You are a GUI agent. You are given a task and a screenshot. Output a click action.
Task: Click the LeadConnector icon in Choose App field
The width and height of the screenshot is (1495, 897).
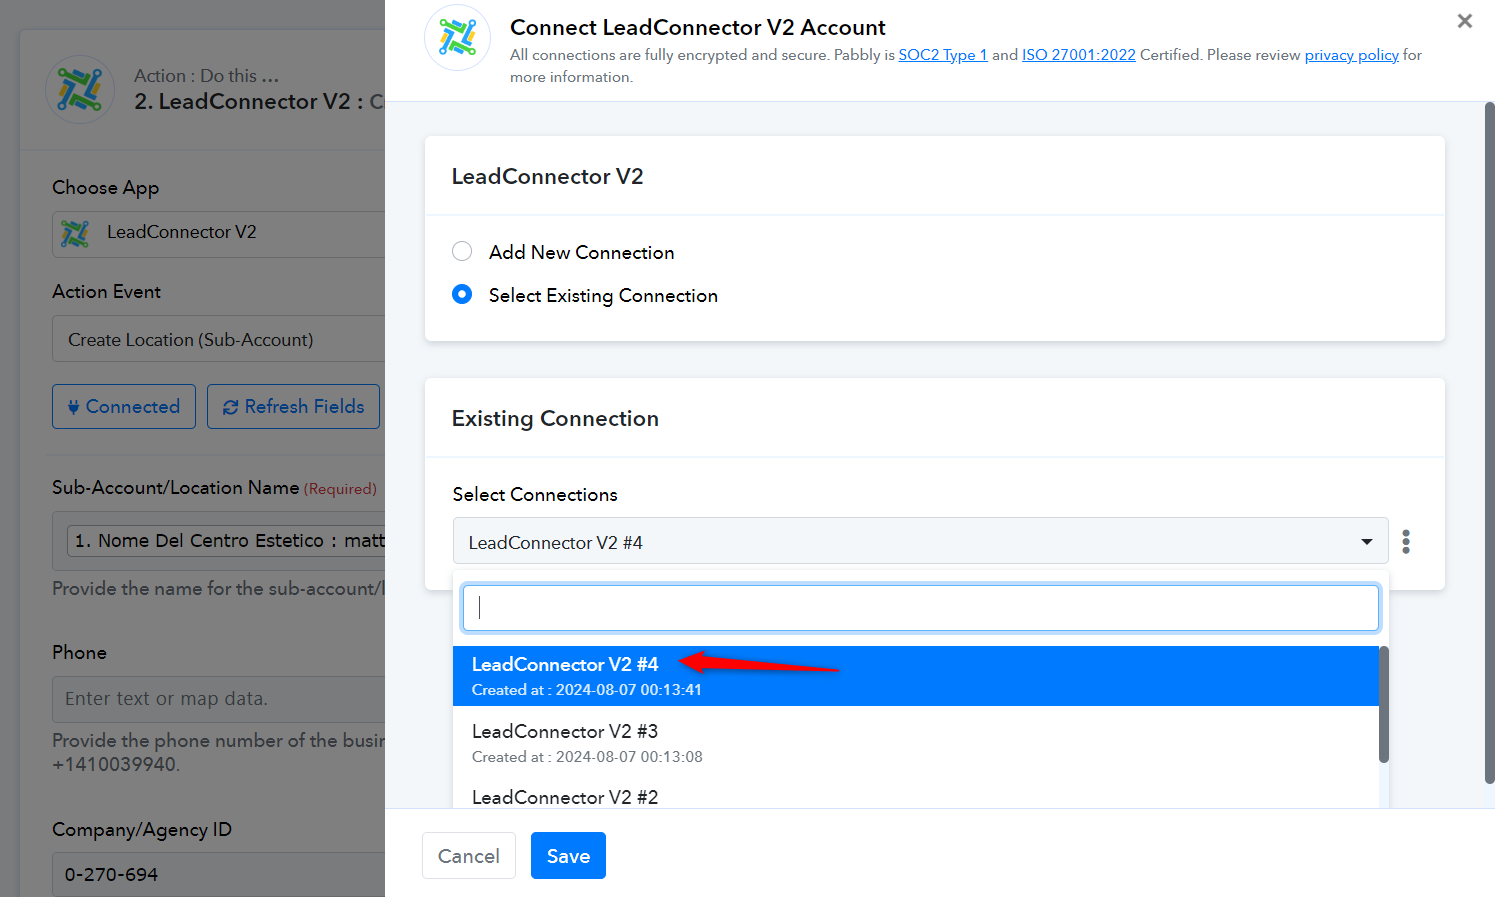(x=75, y=233)
